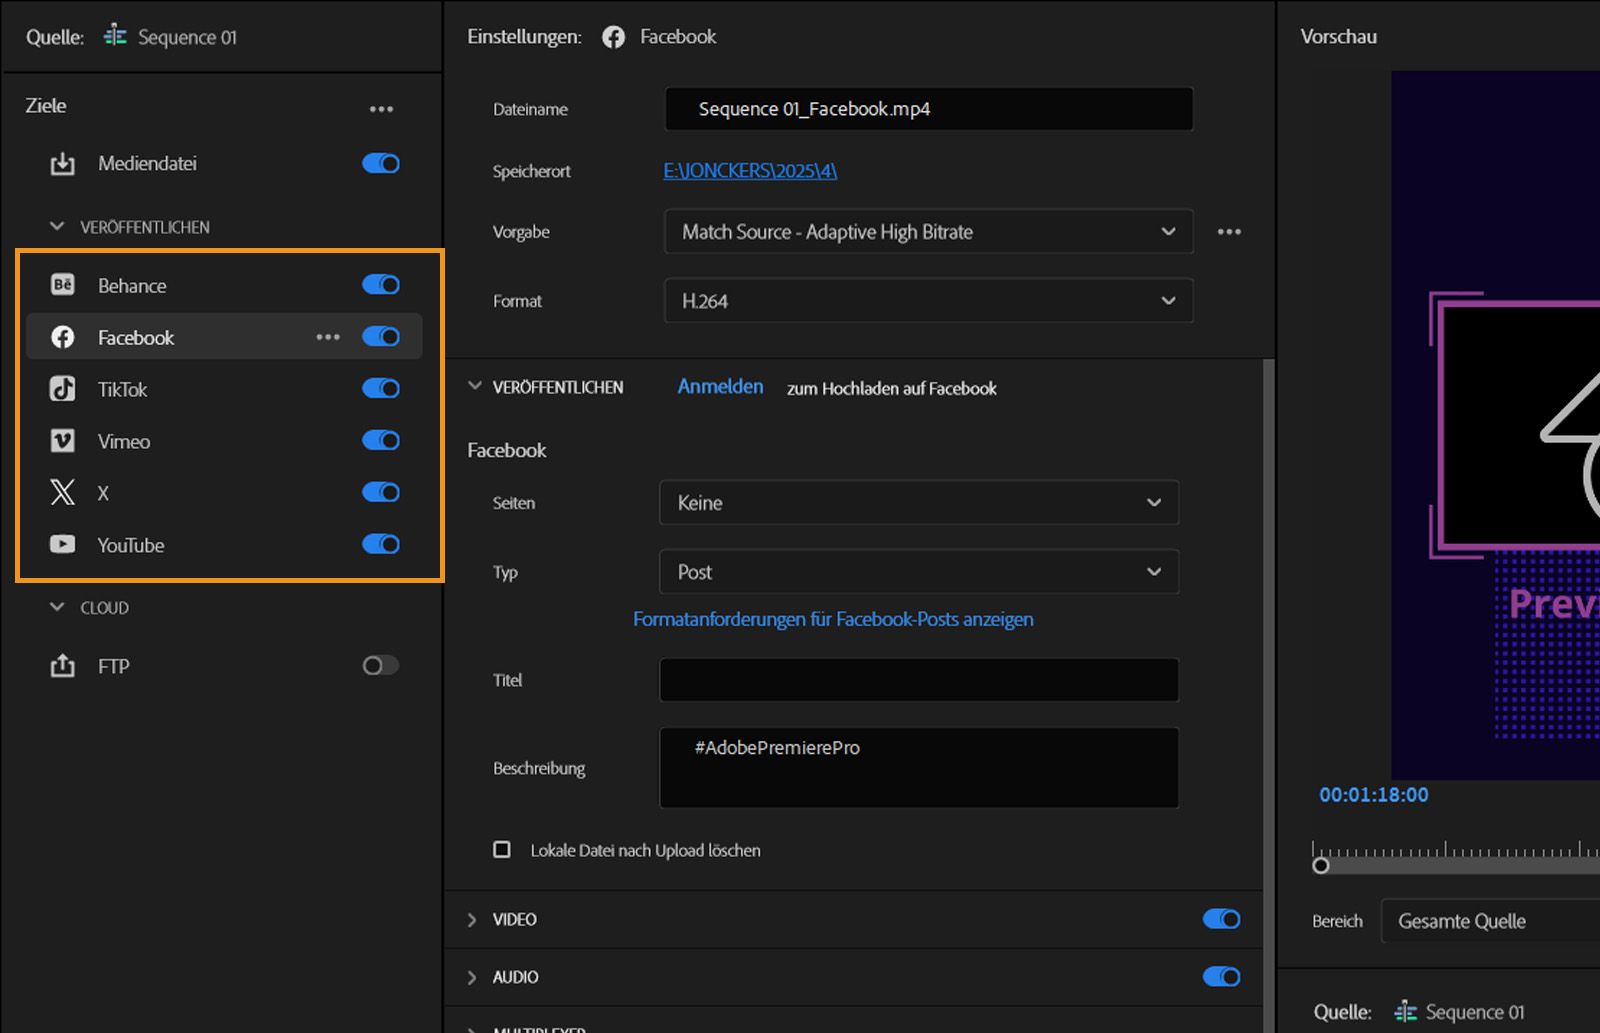Open preset options beside Vorgabe dropdown
The image size is (1600, 1033).
(x=1229, y=232)
